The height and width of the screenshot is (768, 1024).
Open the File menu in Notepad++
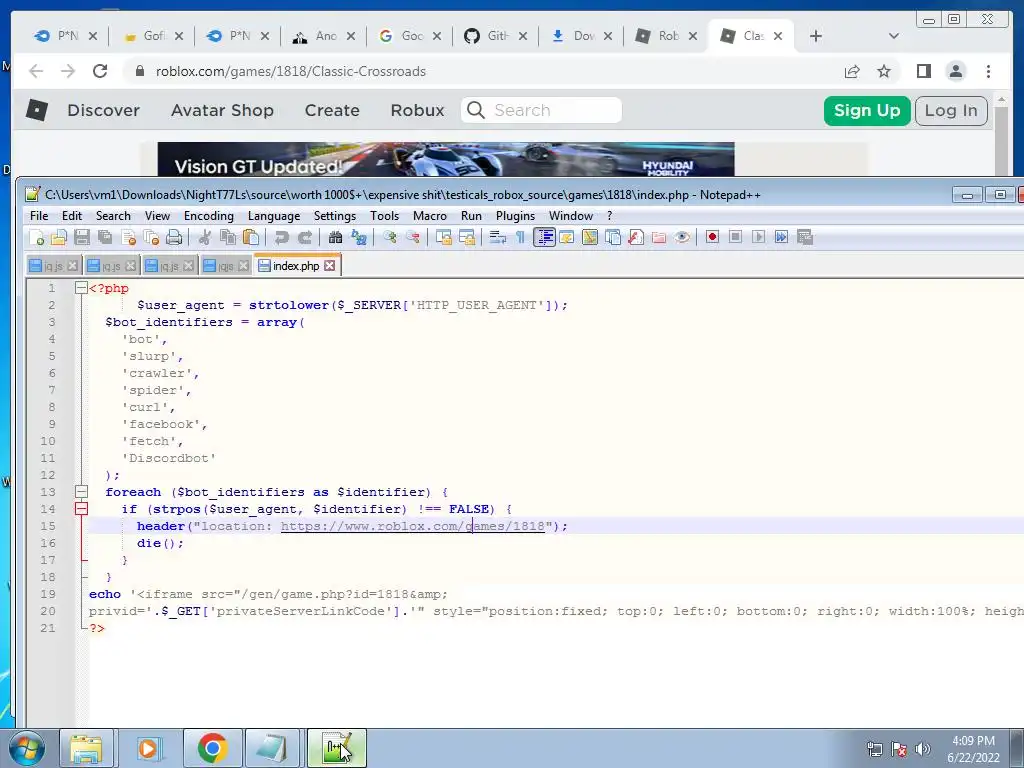[39, 216]
